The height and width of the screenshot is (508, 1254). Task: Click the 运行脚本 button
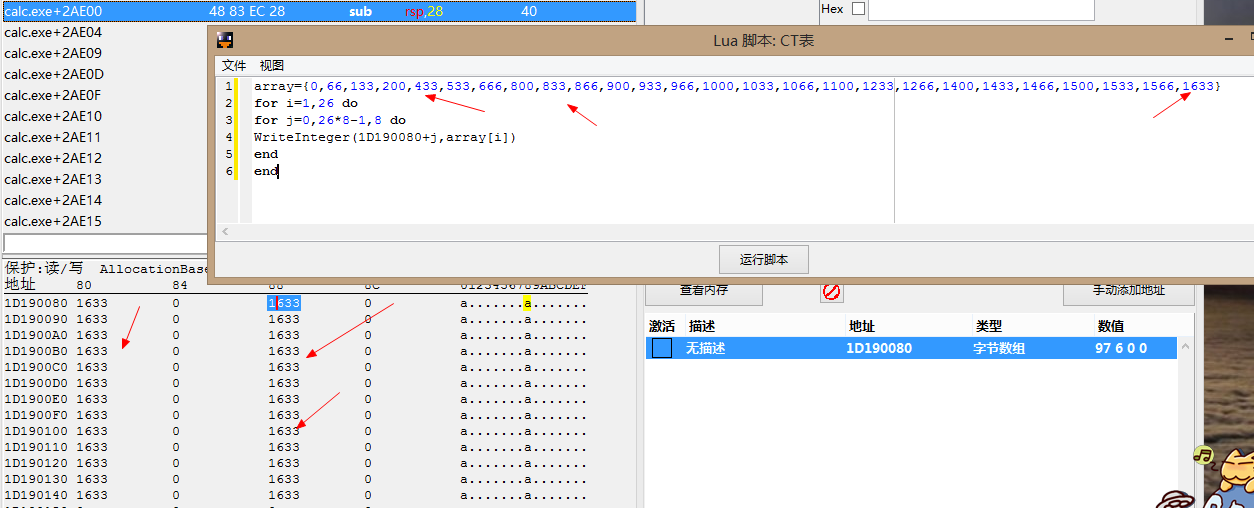point(764,259)
